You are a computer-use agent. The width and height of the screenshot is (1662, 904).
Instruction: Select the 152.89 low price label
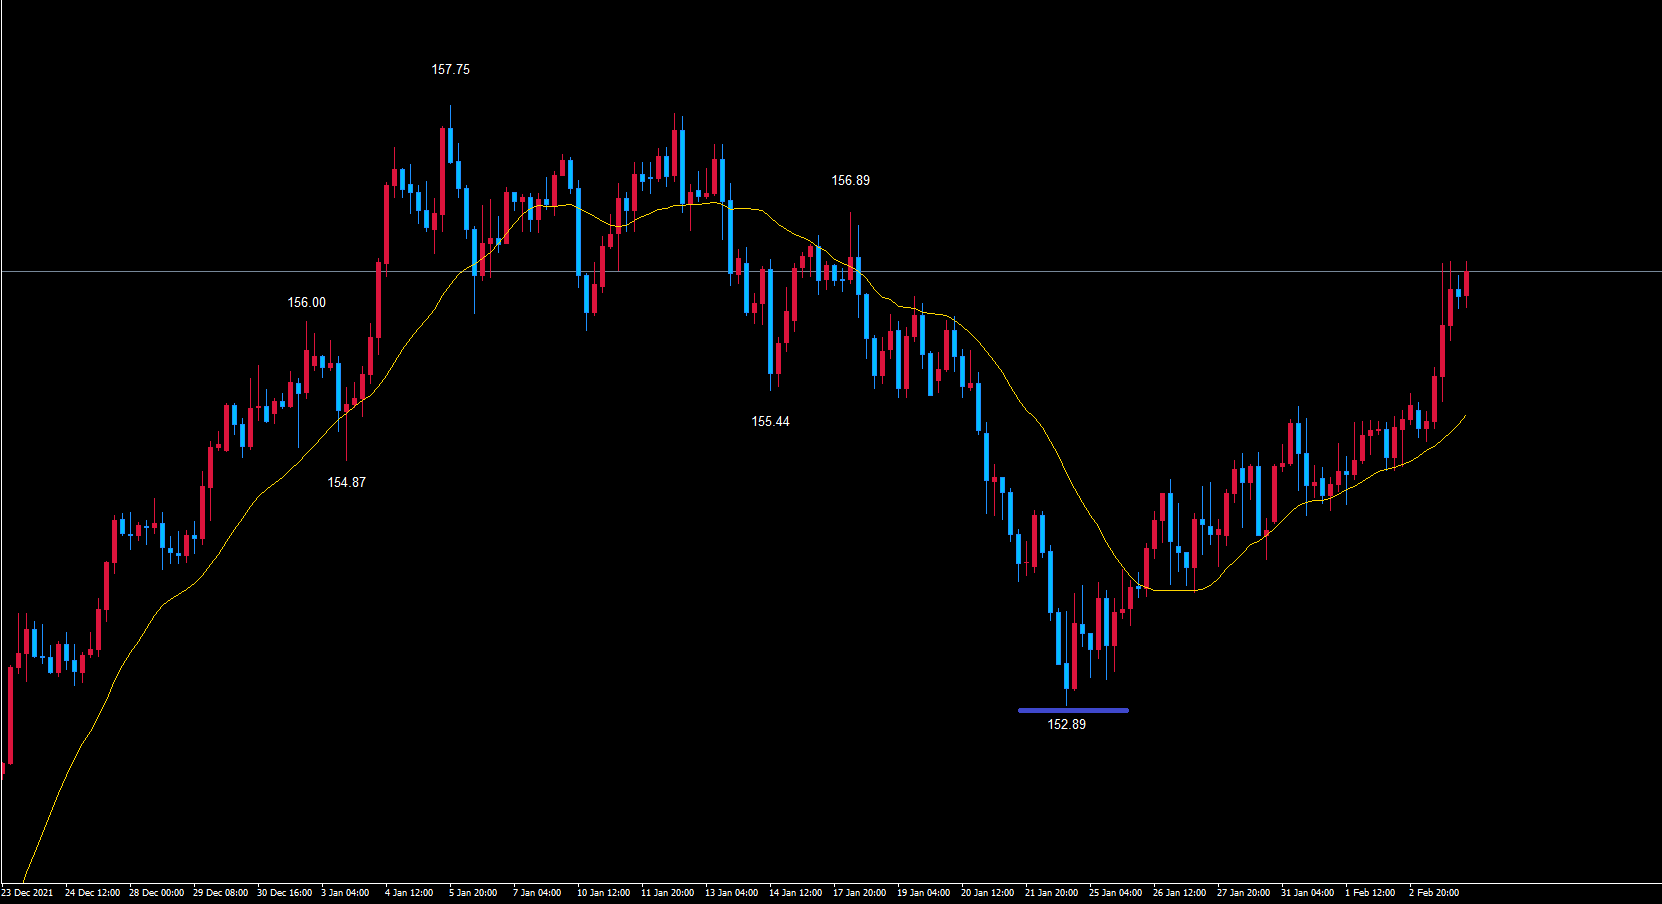point(1066,725)
